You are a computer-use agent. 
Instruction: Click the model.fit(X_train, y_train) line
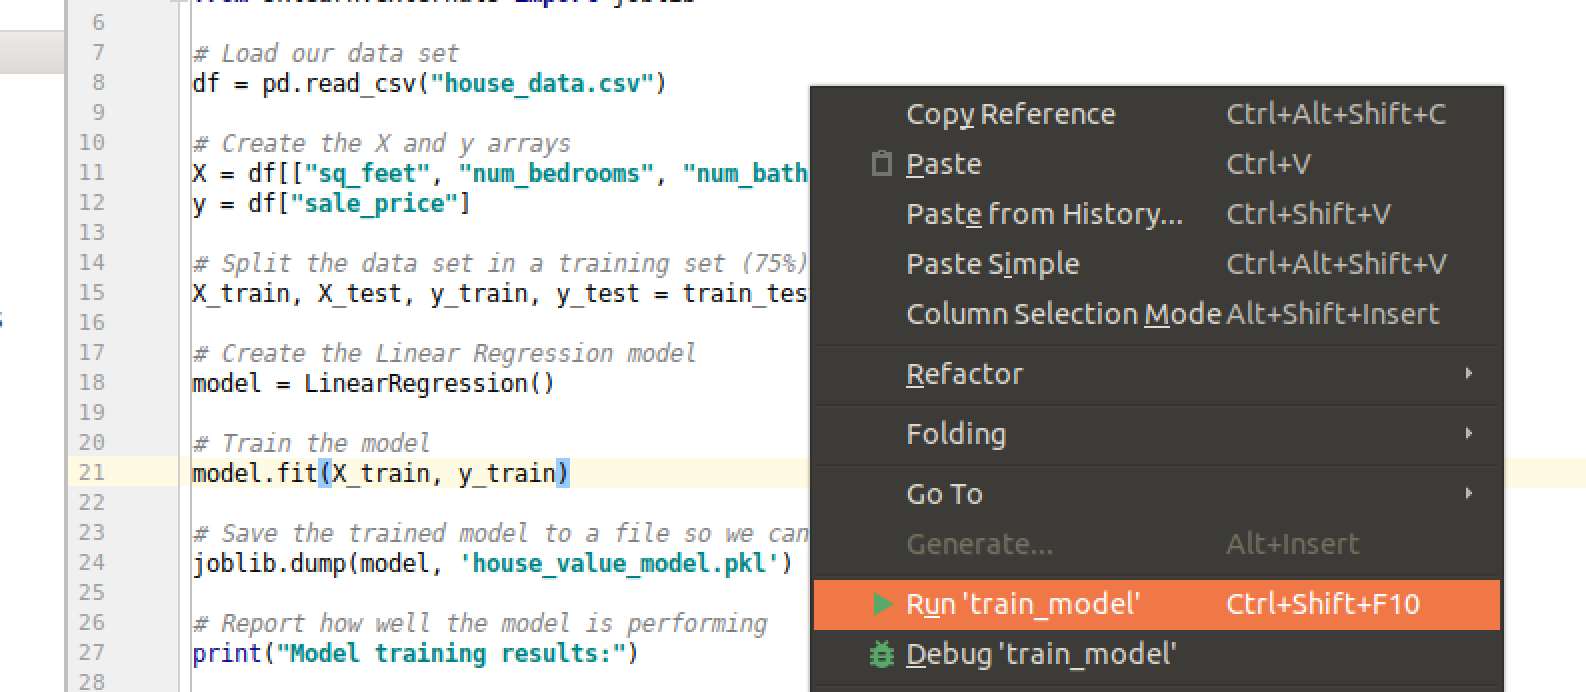[x=381, y=473]
